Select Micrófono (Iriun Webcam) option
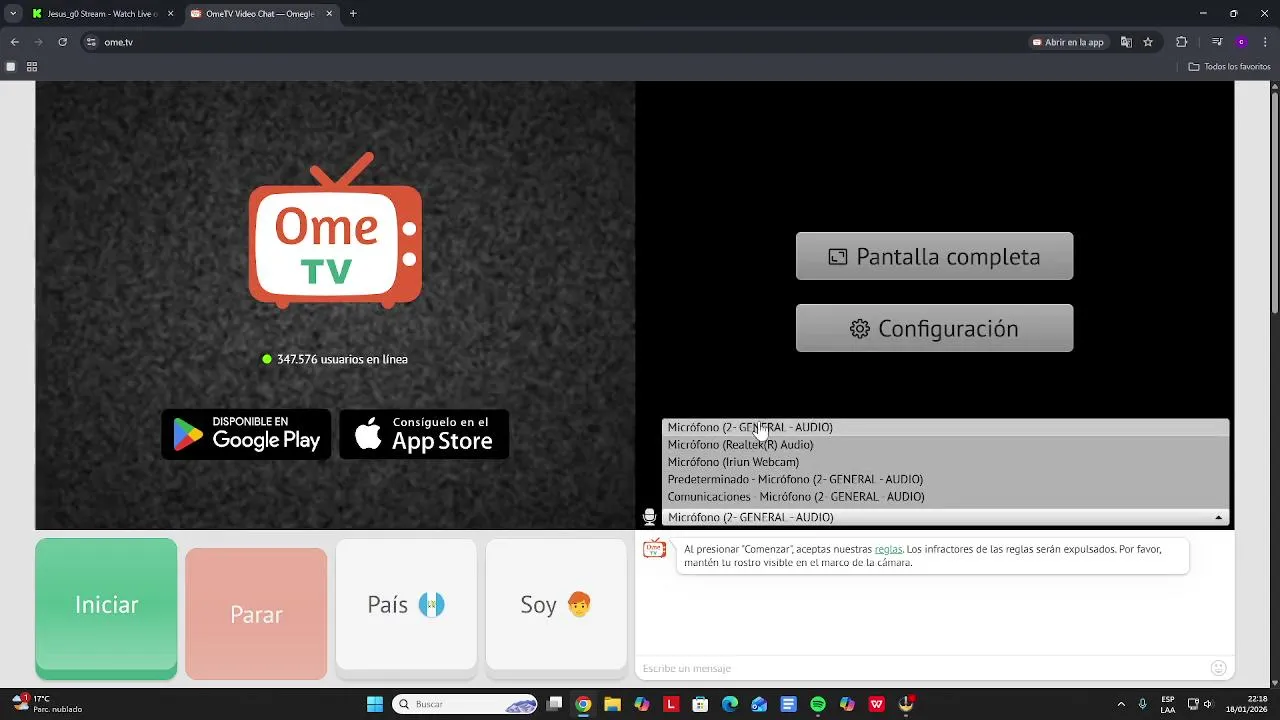 click(x=945, y=462)
